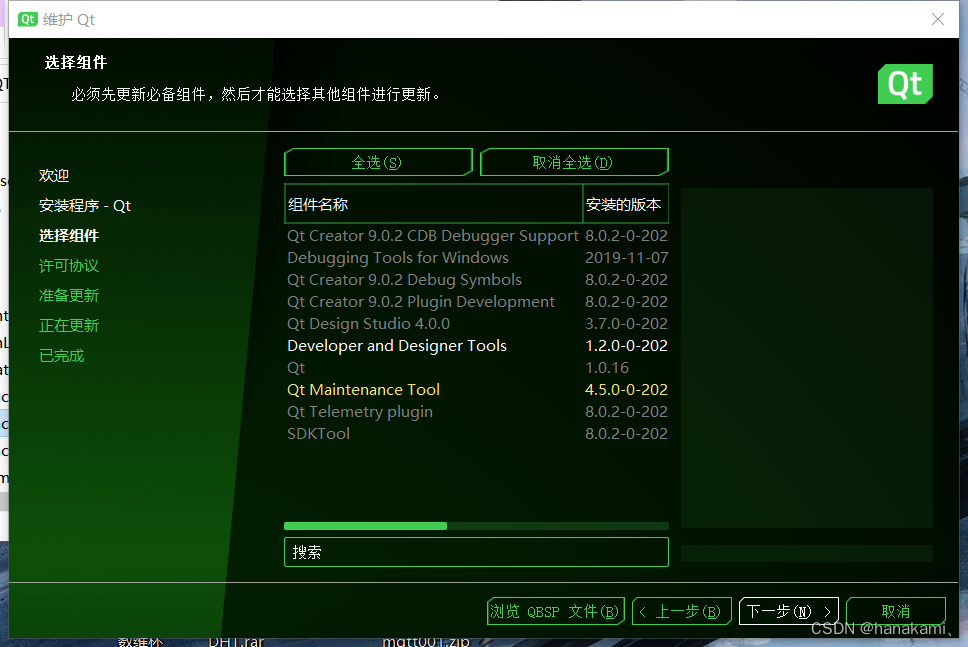Select Qt Creator 9.0.2 Debug Symbols row
Image resolution: width=968 pixels, height=647 pixels.
[x=476, y=280]
